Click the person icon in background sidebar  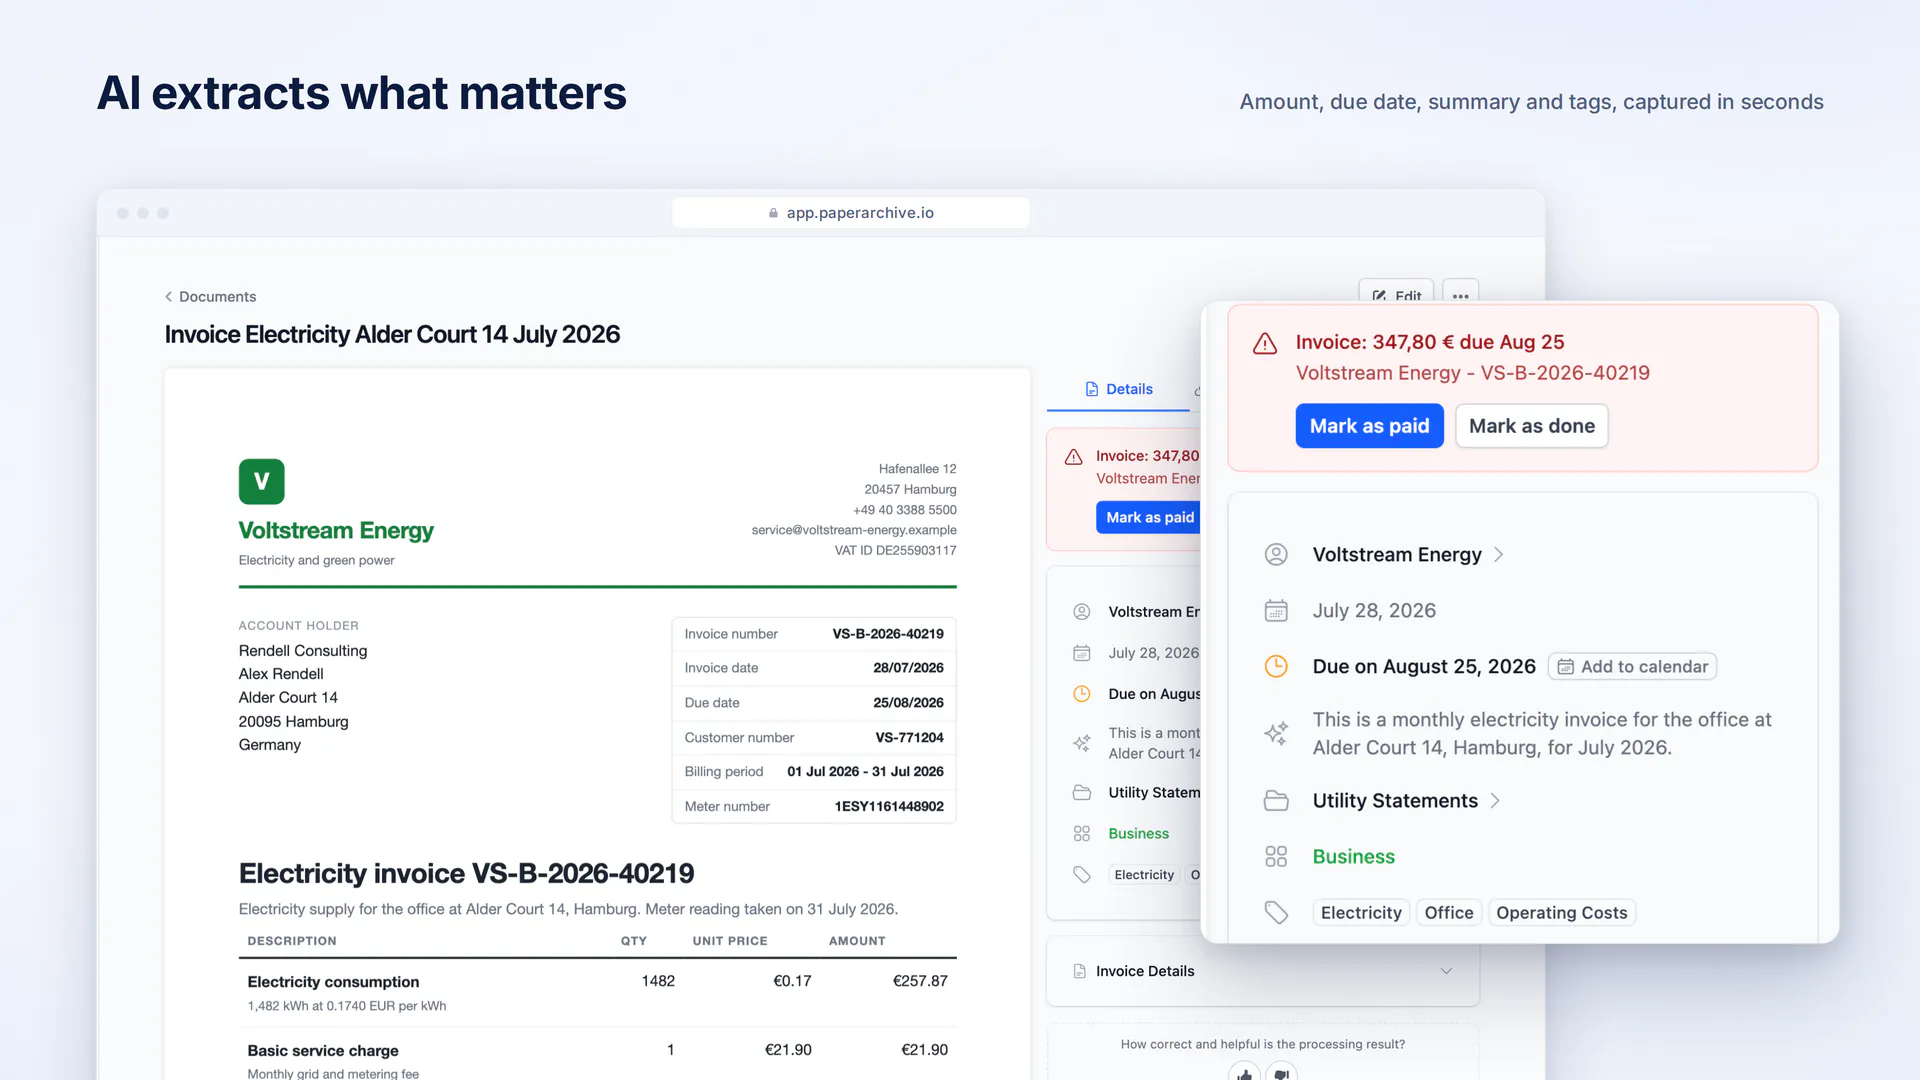(x=1081, y=612)
